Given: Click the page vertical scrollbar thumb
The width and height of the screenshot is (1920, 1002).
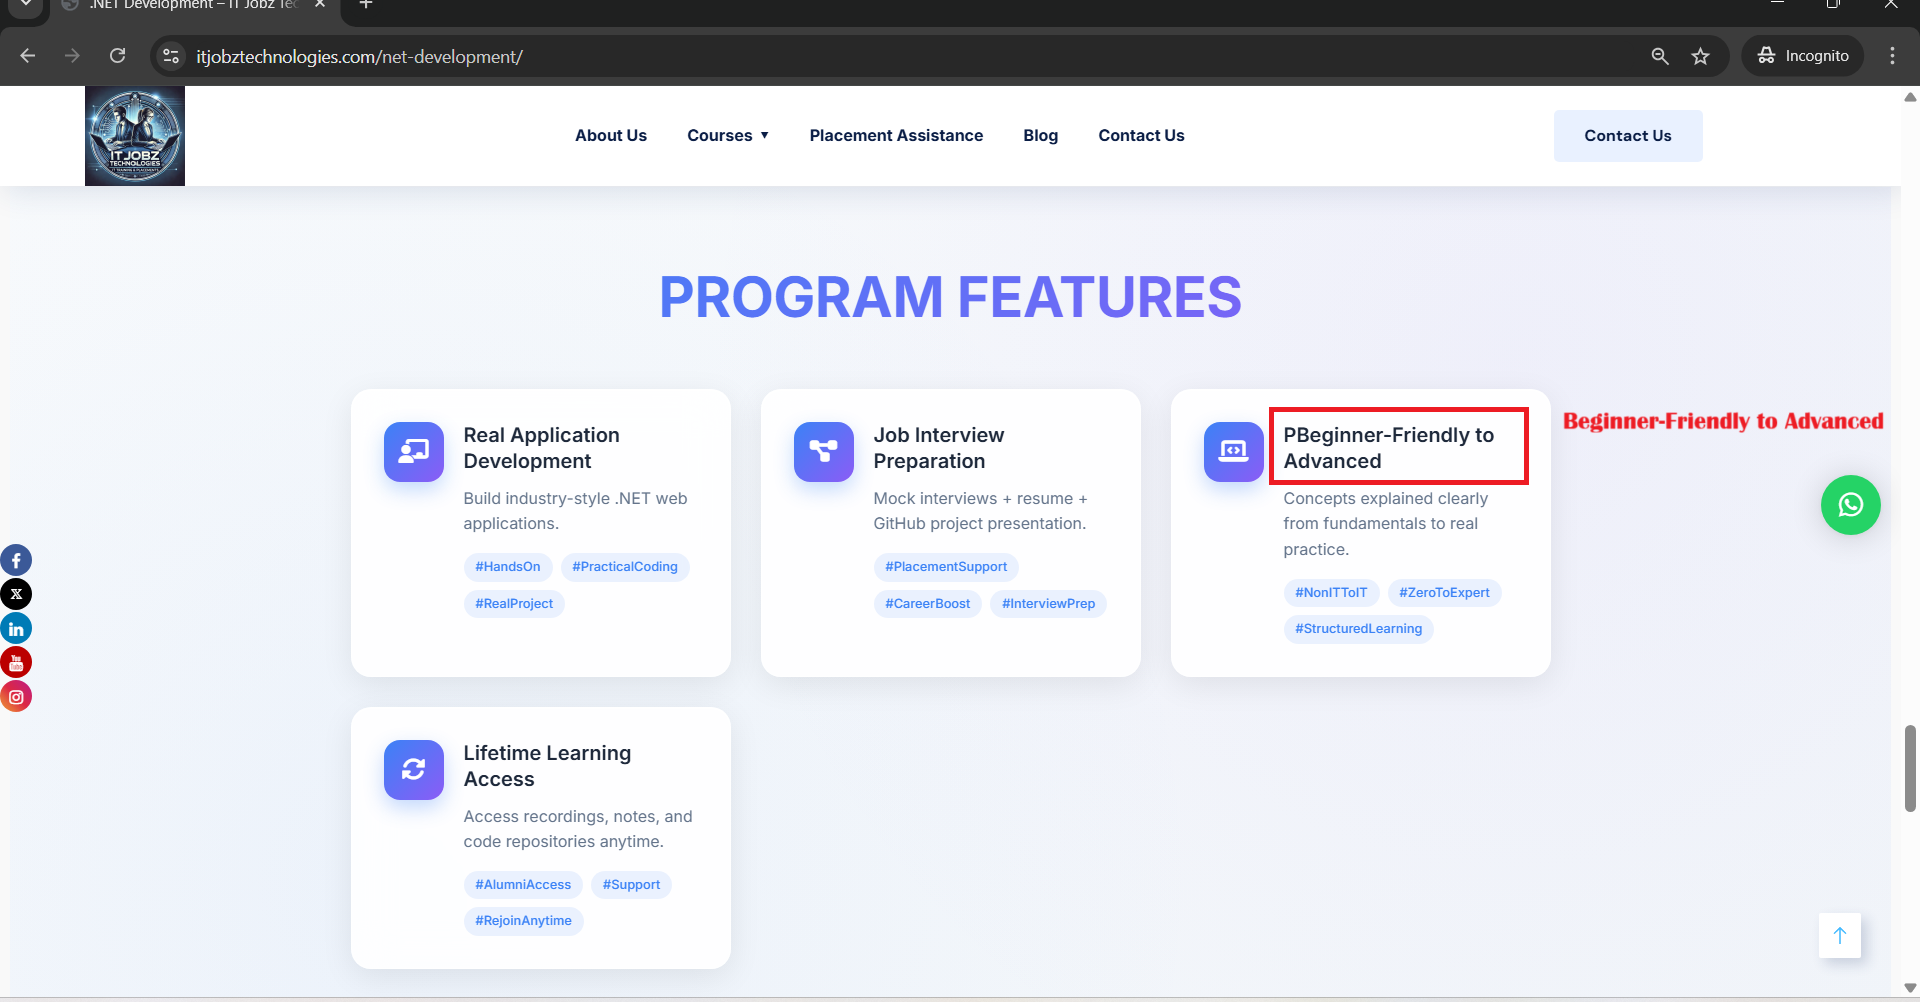Looking at the screenshot, I should pos(1910,768).
